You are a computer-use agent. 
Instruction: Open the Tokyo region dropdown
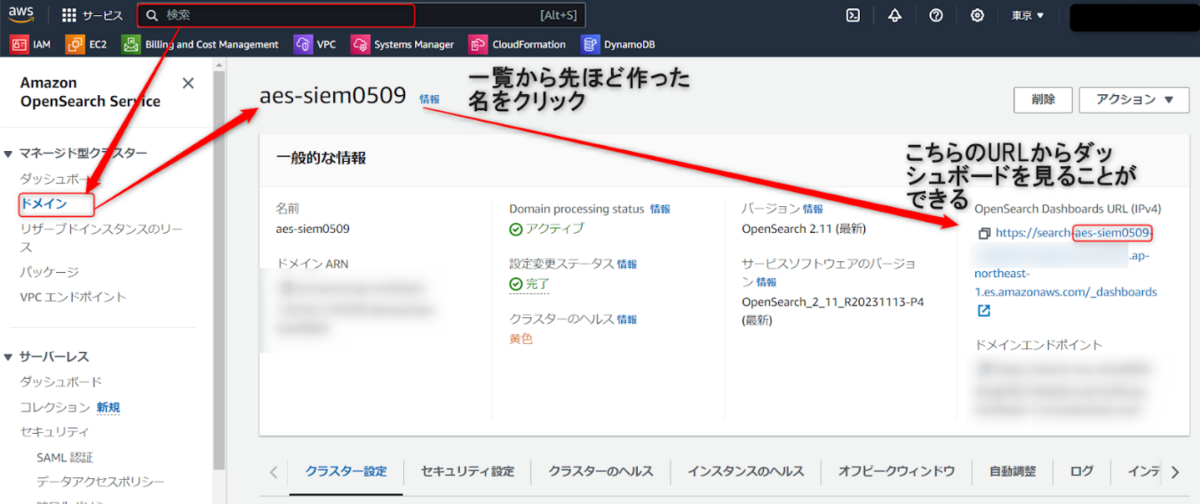1027,15
